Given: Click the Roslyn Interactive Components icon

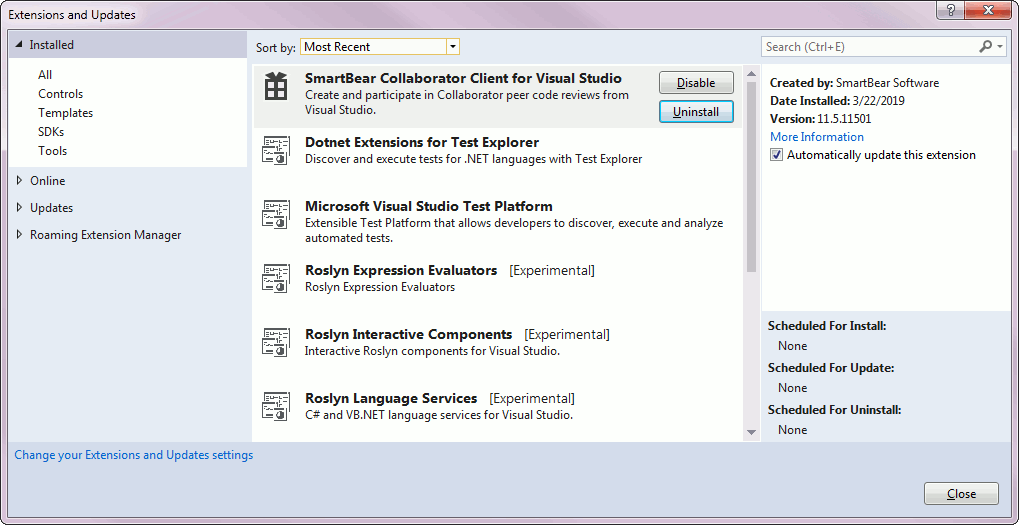Looking at the screenshot, I should tap(275, 343).
